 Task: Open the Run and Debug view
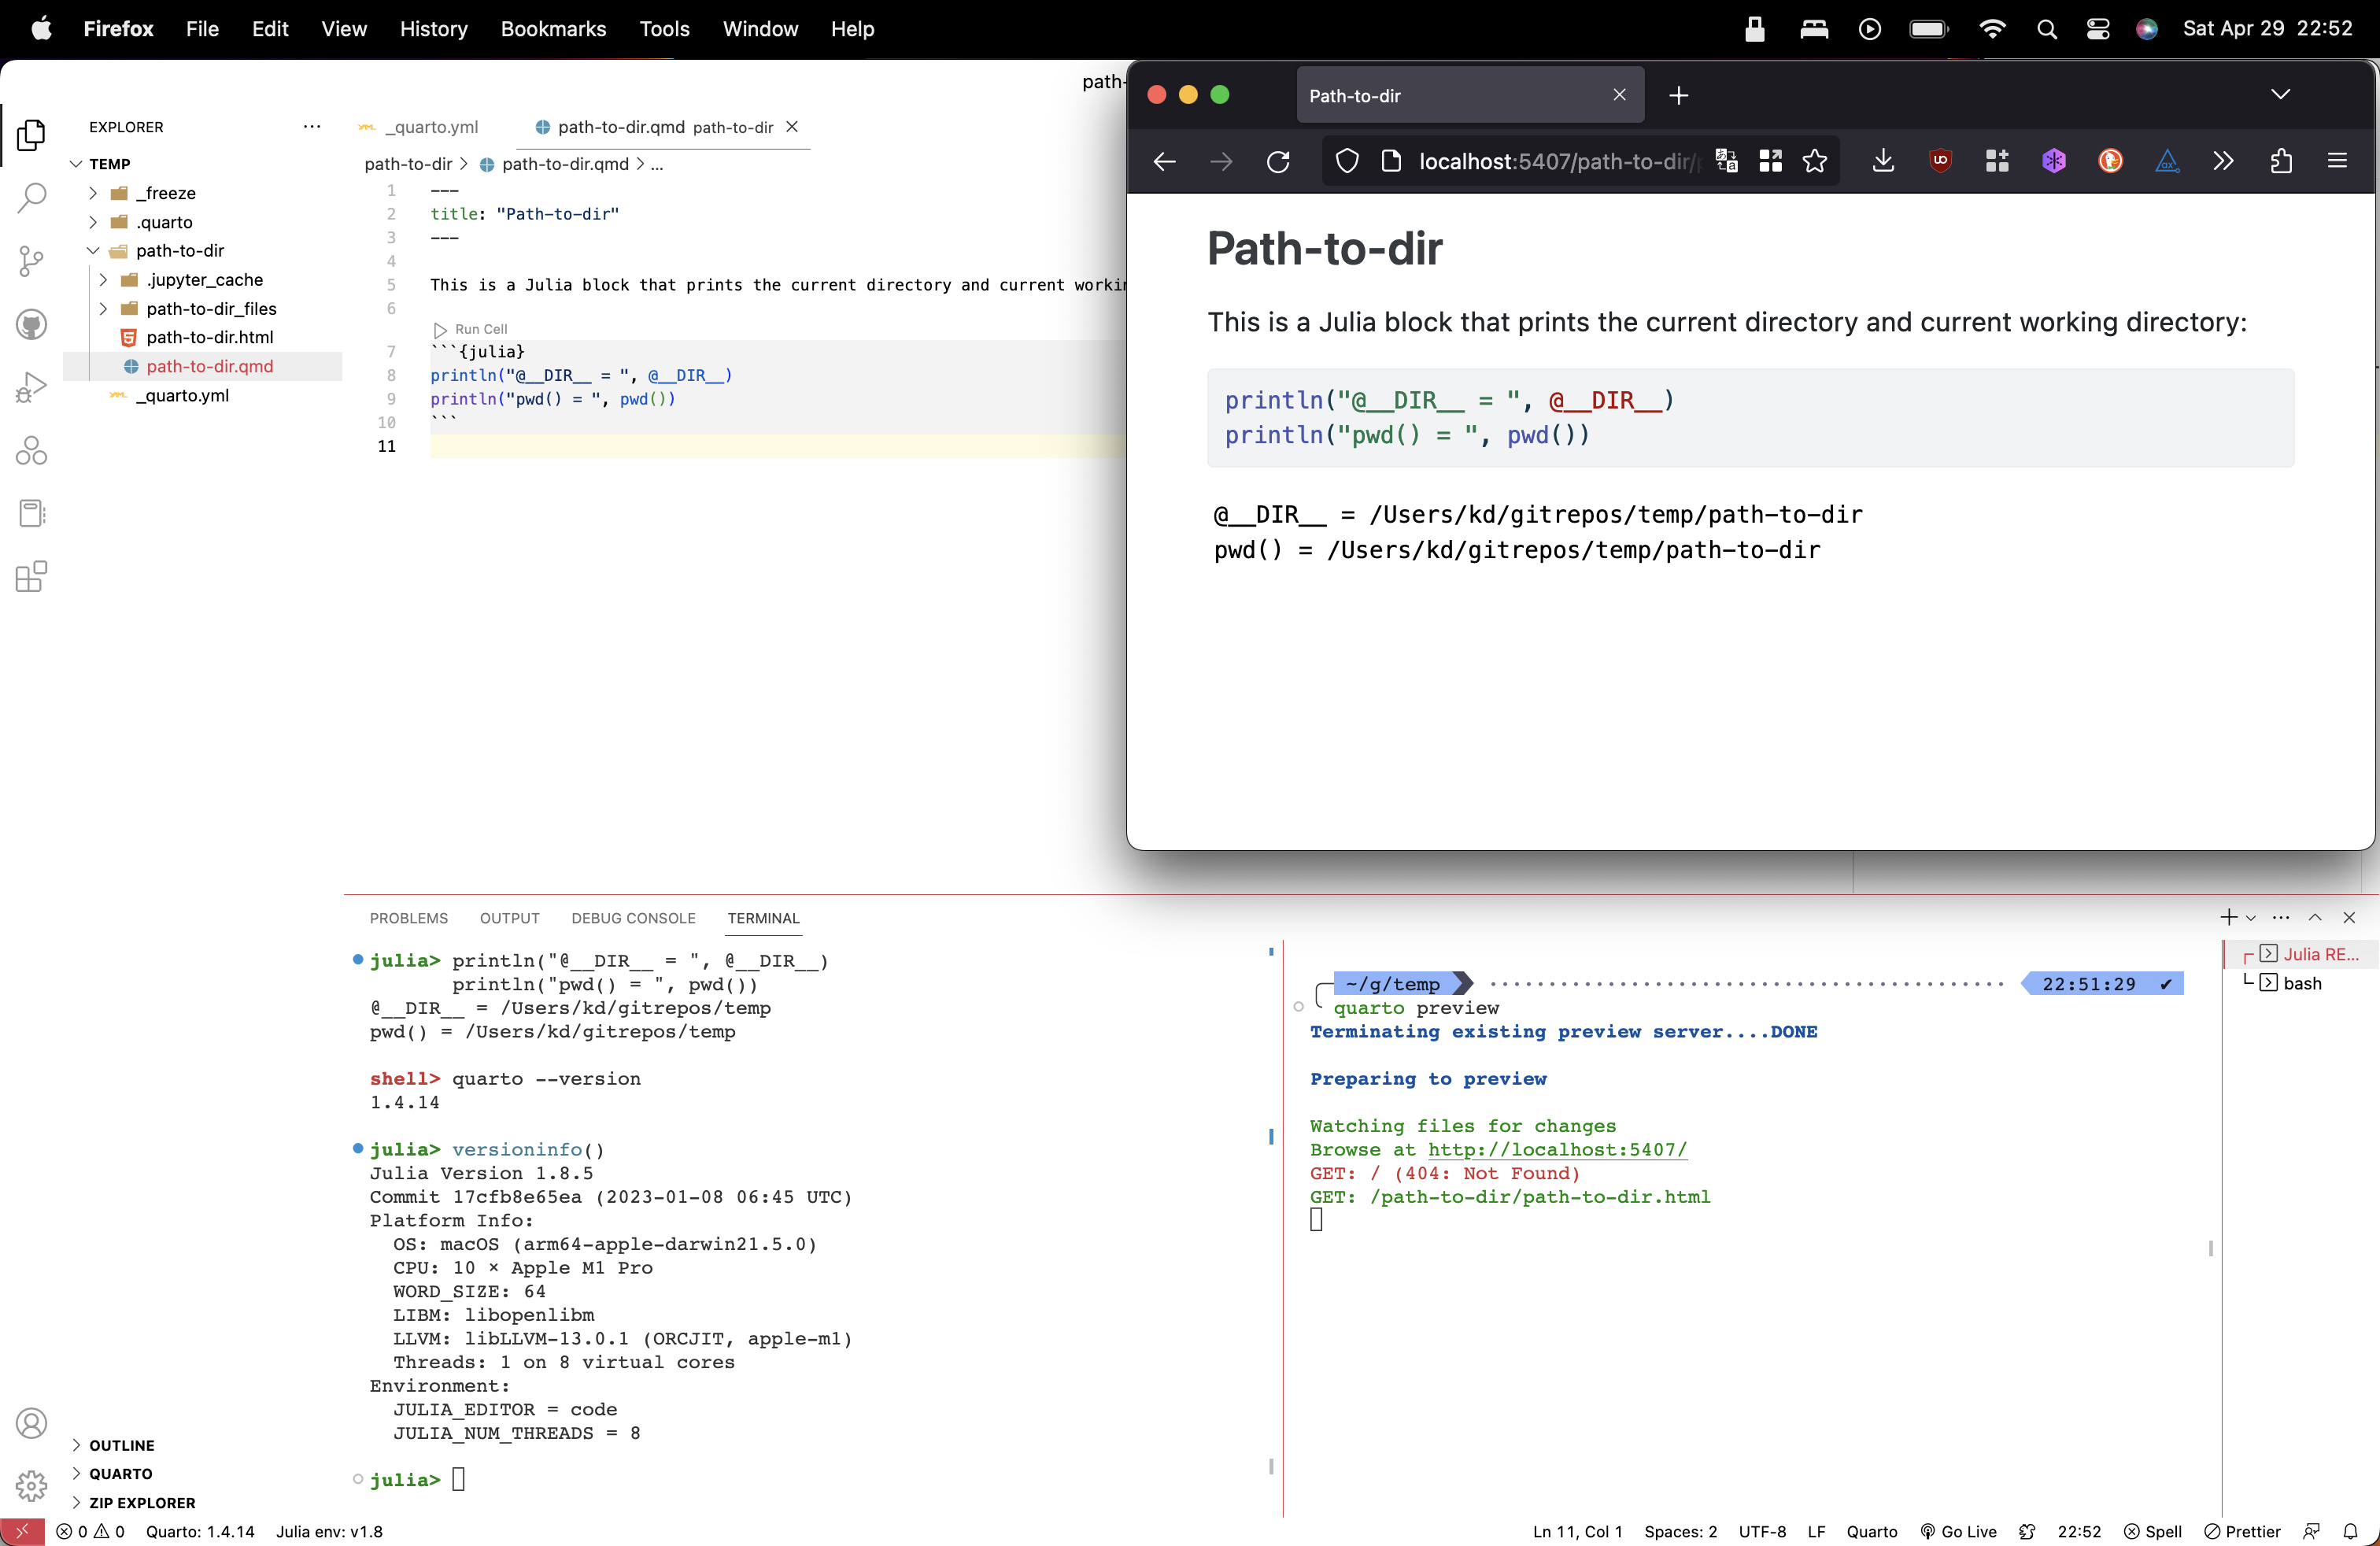[x=31, y=387]
